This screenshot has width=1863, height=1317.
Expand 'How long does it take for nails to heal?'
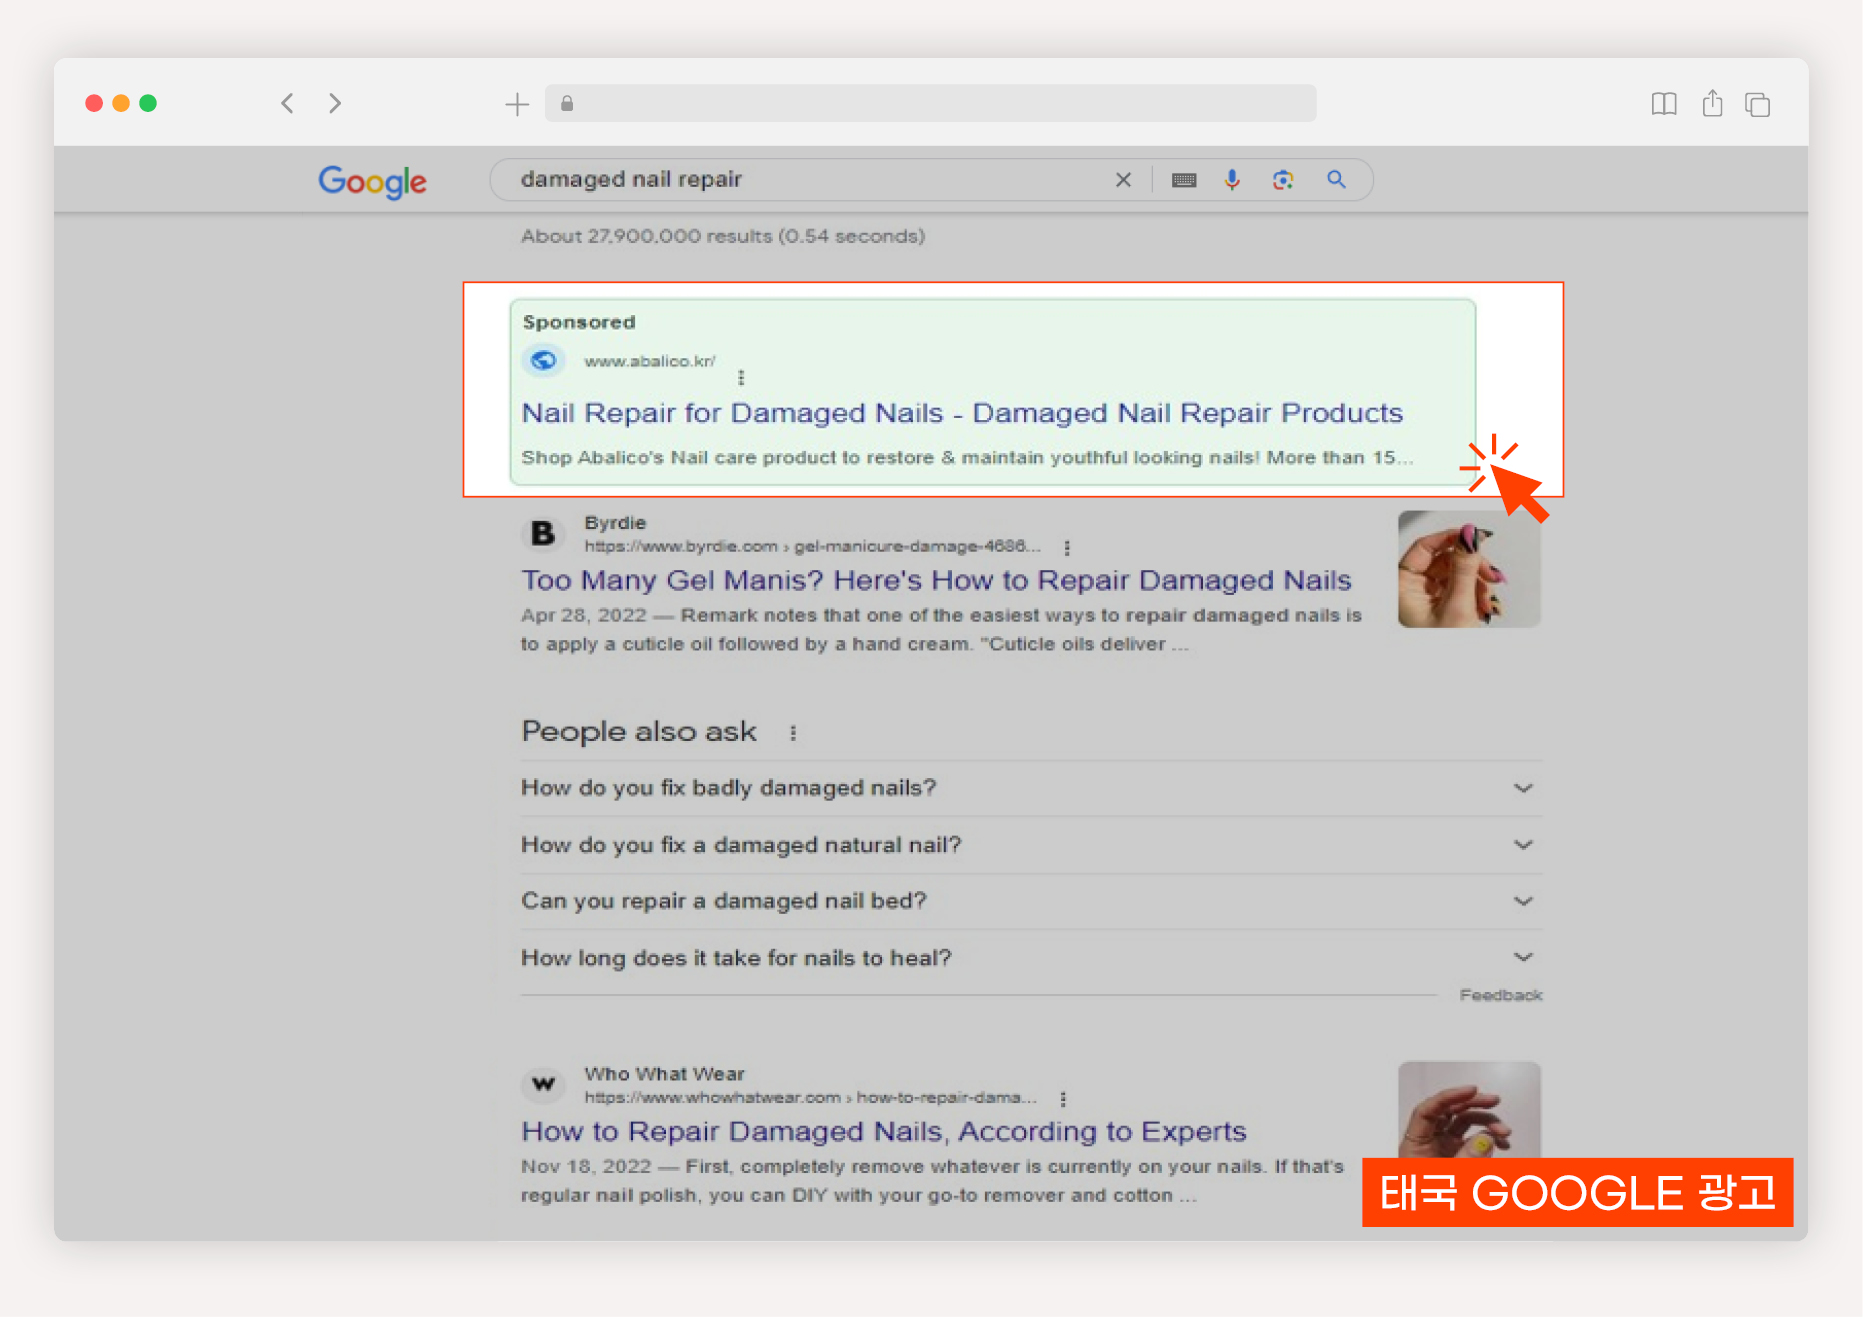[1031, 958]
